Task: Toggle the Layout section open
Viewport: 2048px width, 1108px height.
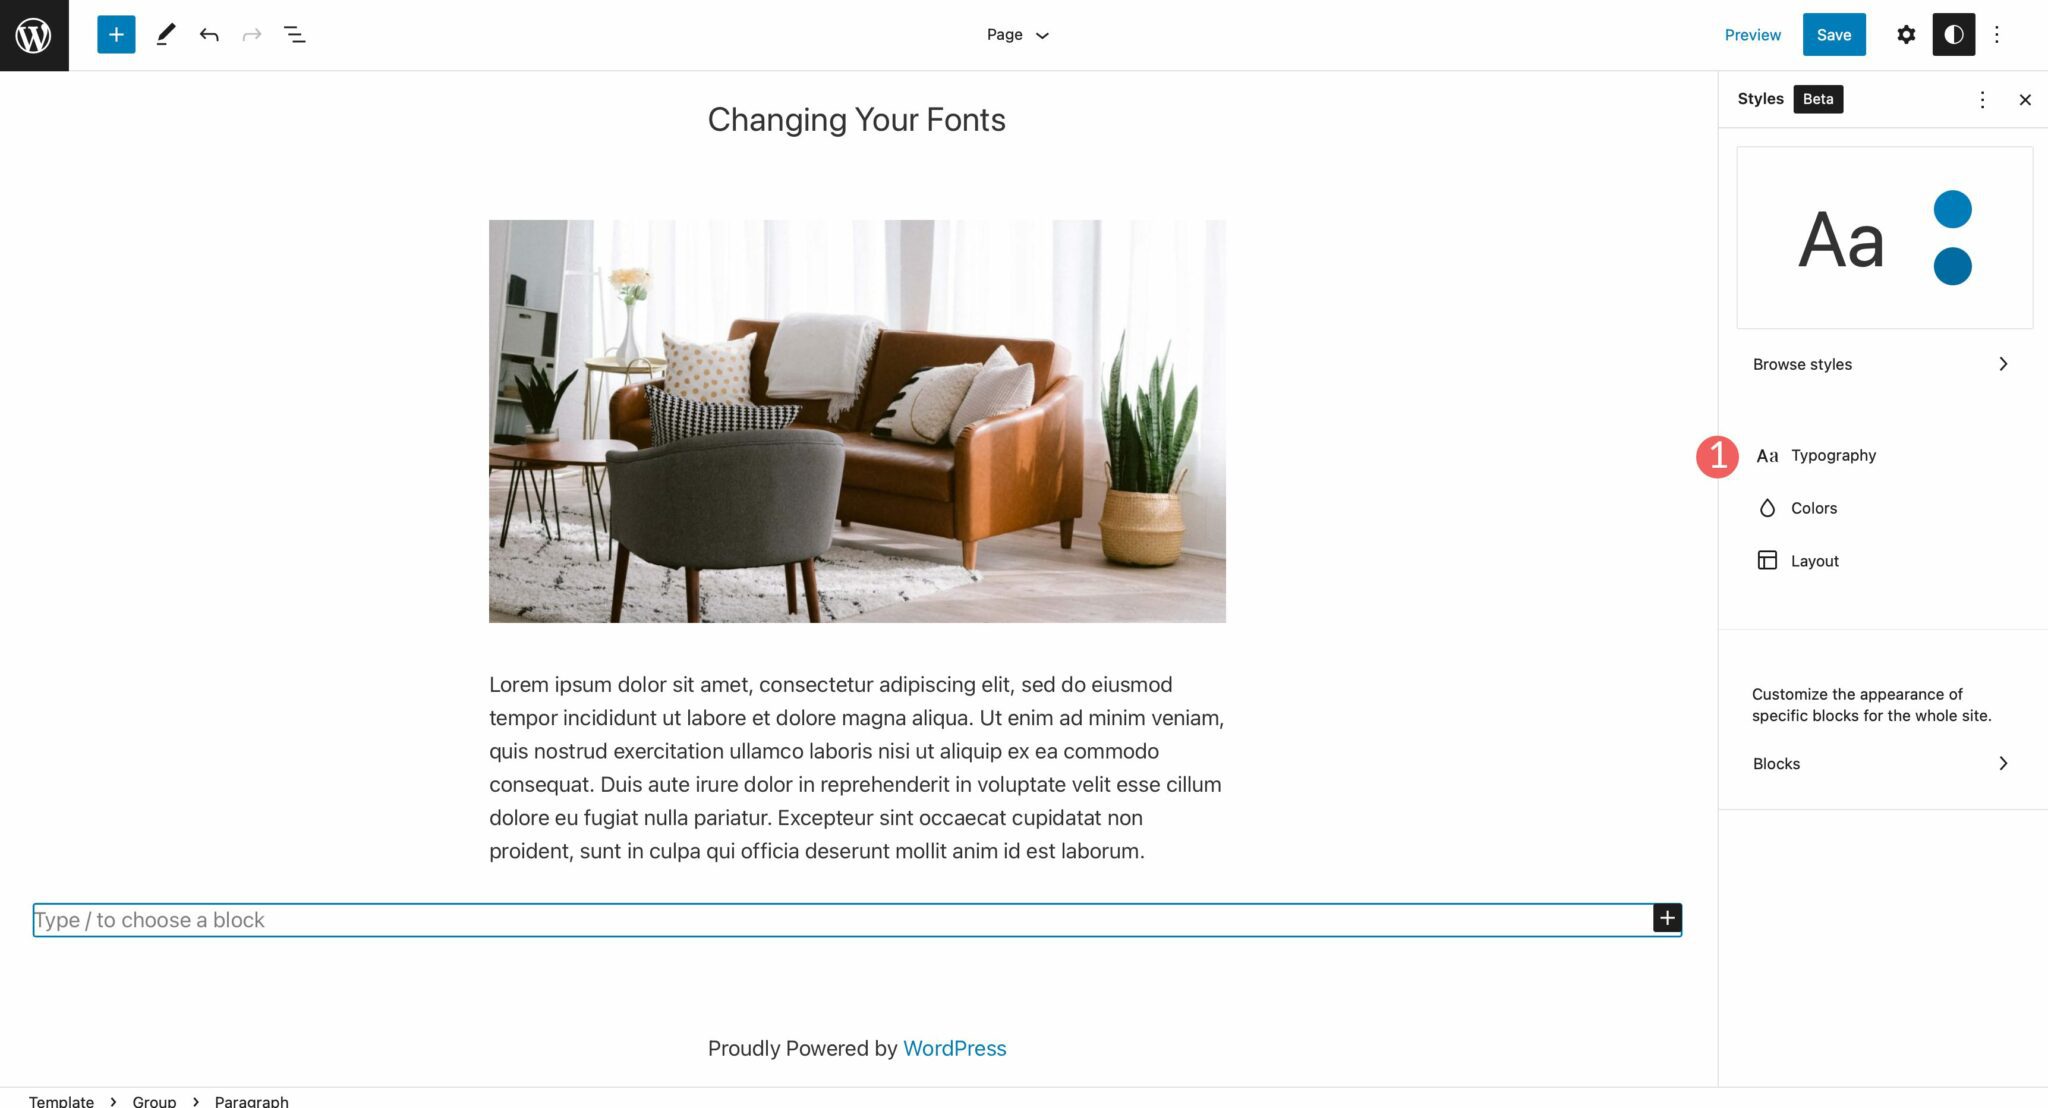Action: (1815, 561)
